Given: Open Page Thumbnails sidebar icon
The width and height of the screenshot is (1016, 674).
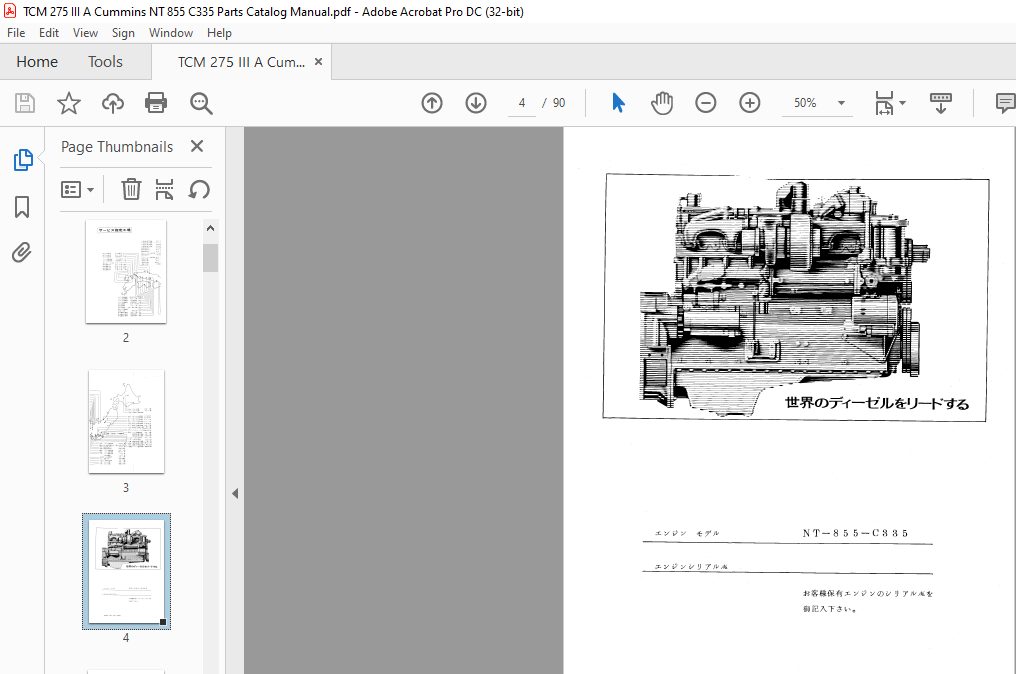Looking at the screenshot, I should point(23,159).
